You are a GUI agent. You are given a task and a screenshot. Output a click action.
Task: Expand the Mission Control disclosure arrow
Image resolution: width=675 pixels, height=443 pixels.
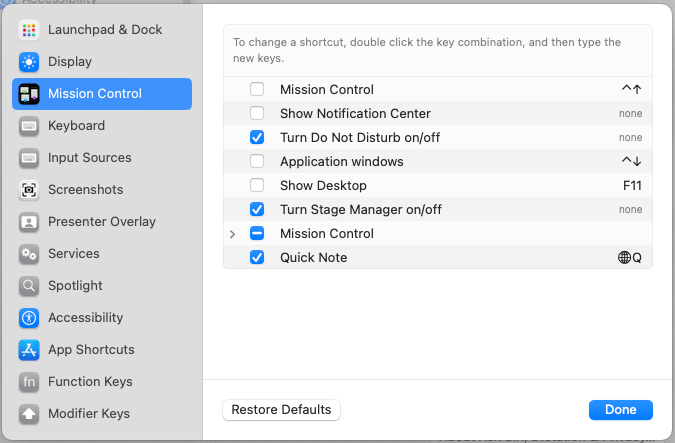pyautogui.click(x=233, y=234)
